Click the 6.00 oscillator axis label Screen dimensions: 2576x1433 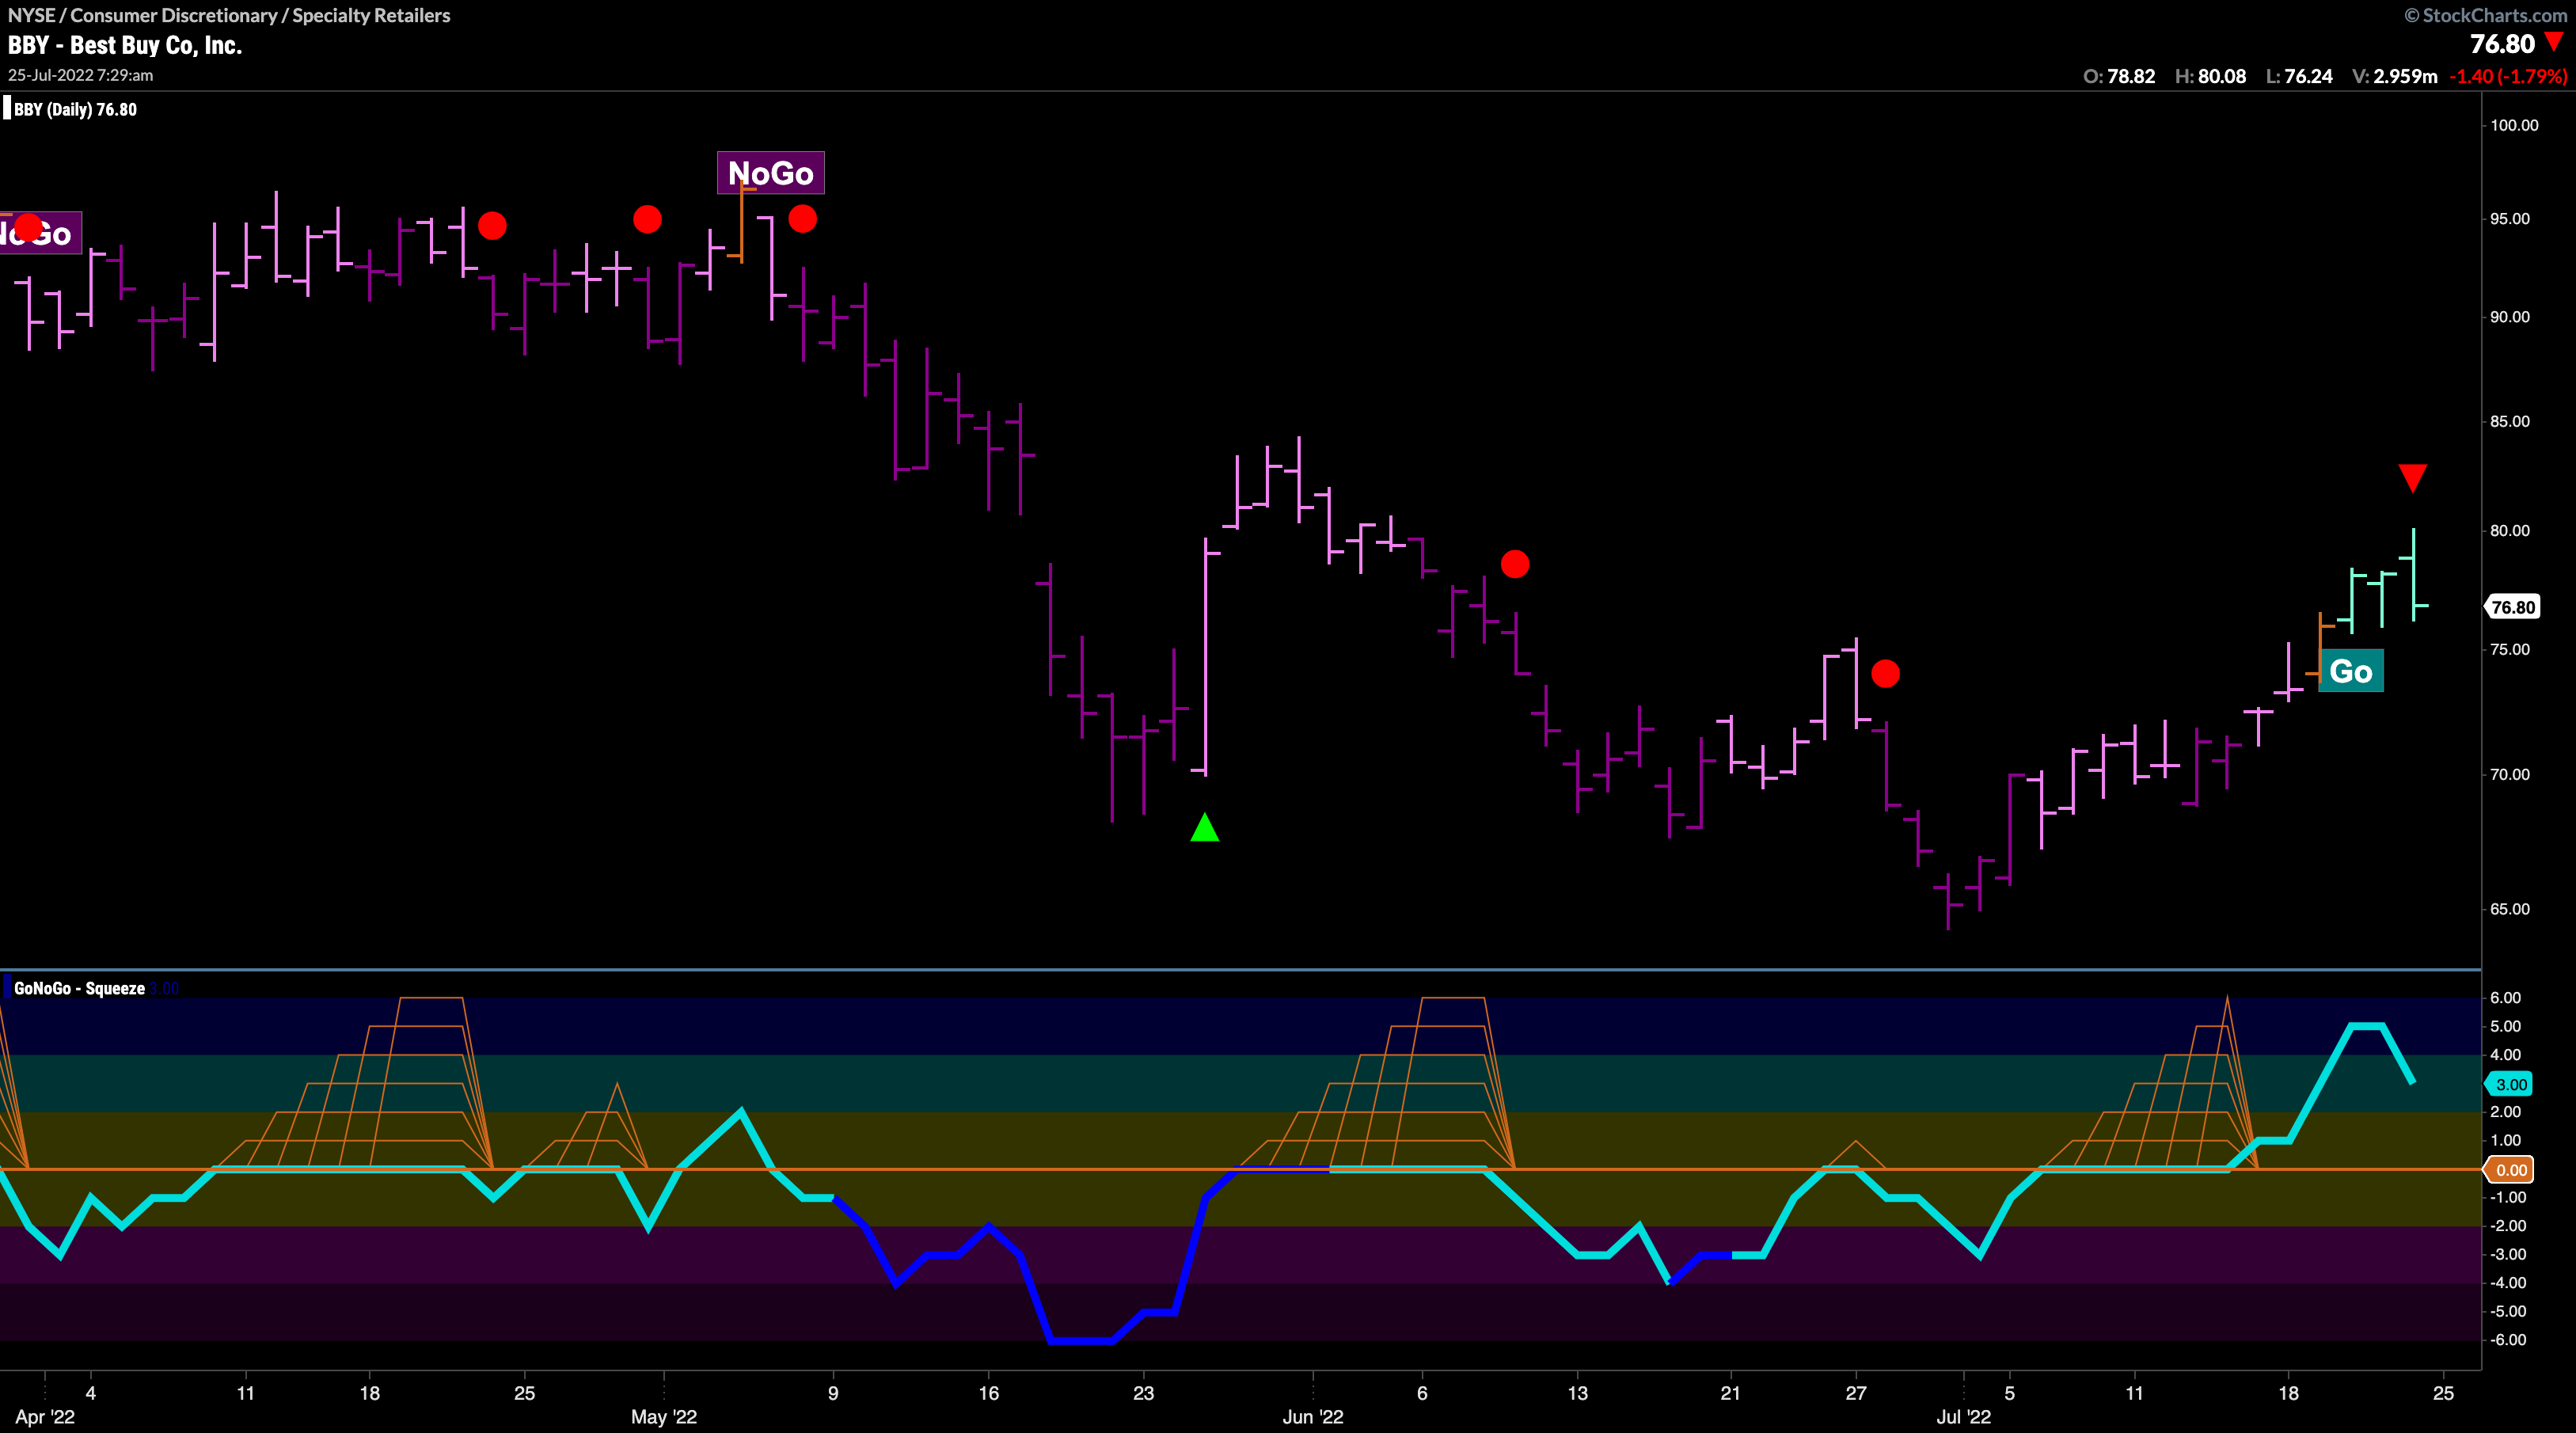pos(2506,998)
